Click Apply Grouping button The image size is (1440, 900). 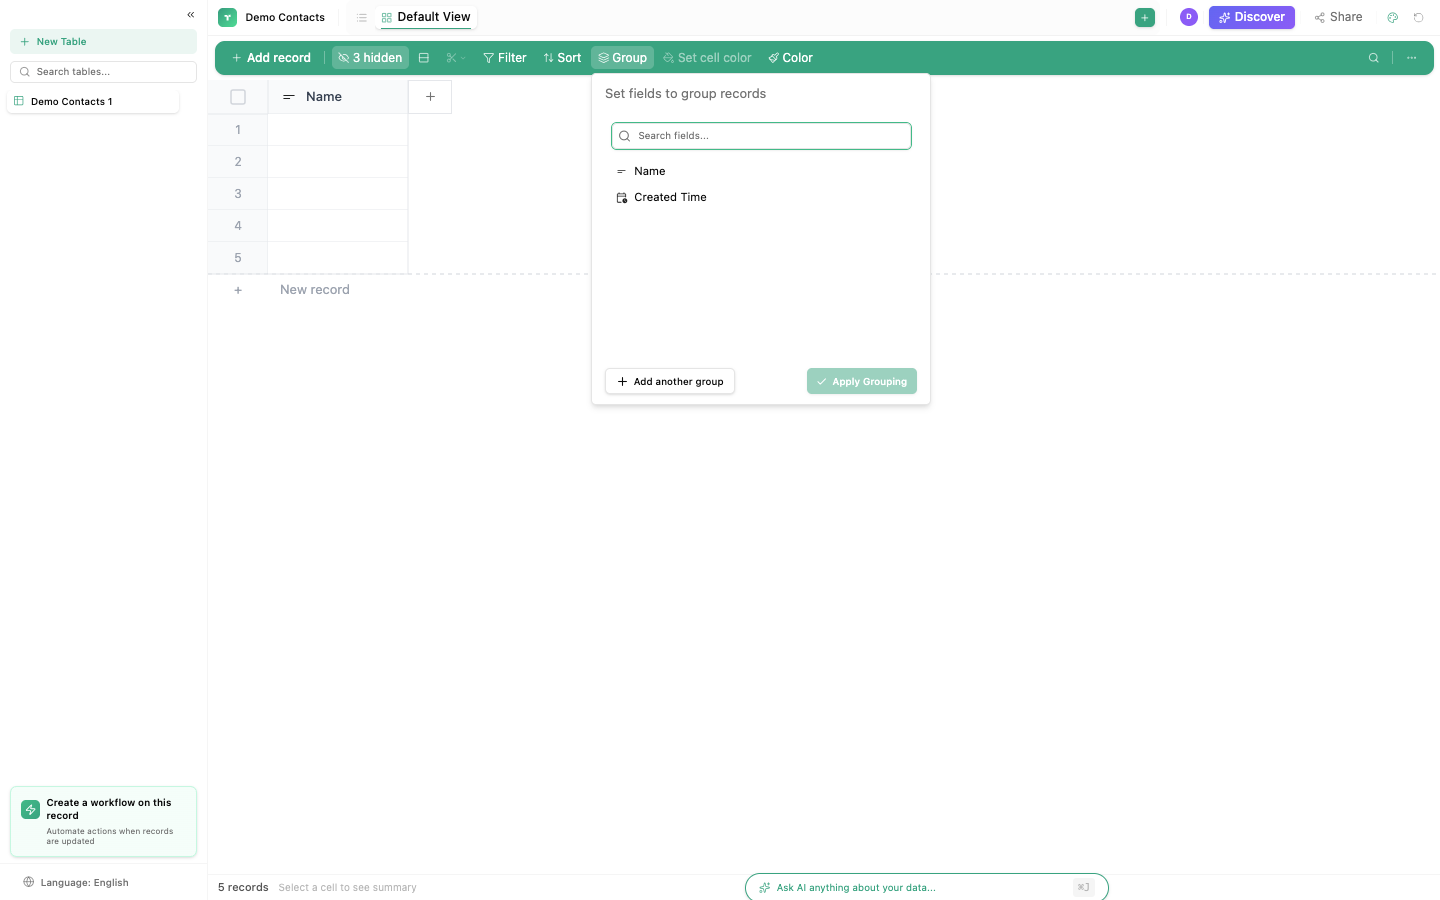pos(862,381)
